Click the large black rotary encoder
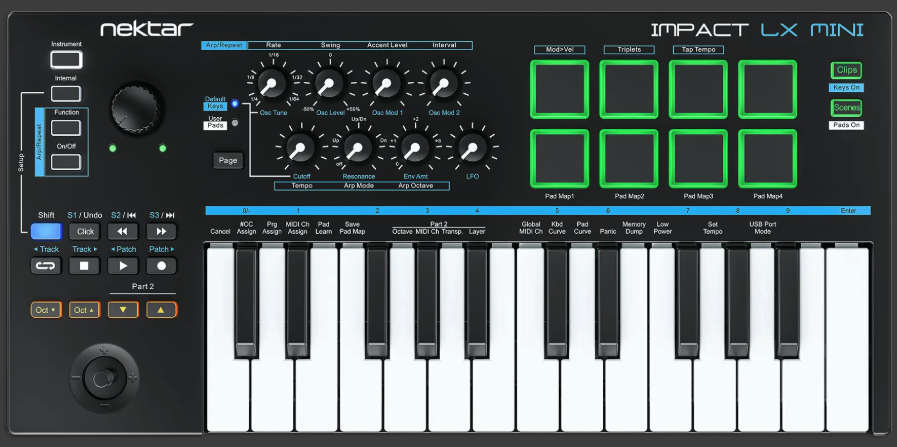This screenshot has height=447, width=897. 136,109
